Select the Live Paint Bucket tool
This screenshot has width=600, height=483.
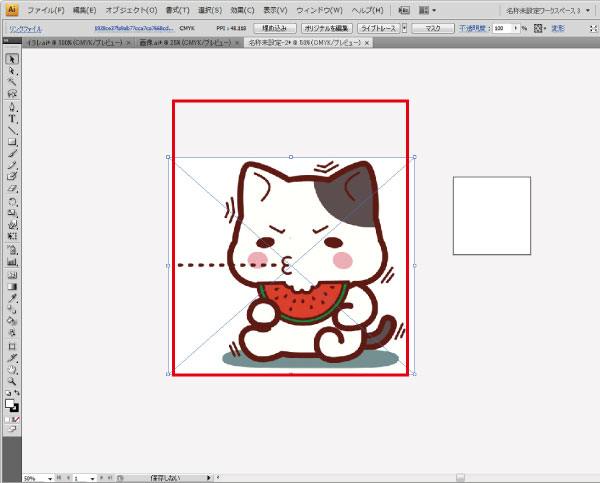[12, 321]
